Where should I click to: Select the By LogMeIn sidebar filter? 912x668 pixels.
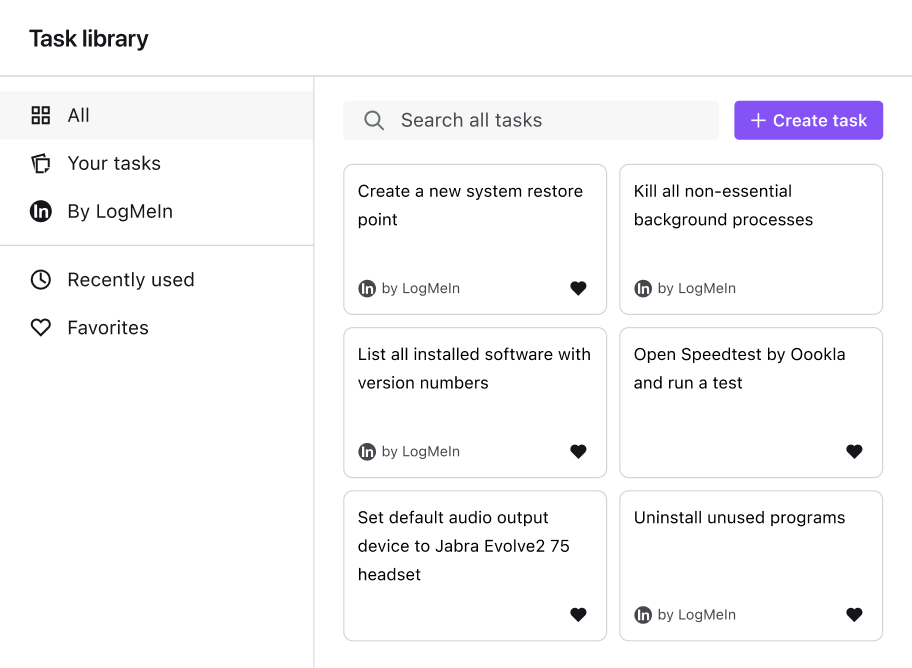(x=120, y=212)
